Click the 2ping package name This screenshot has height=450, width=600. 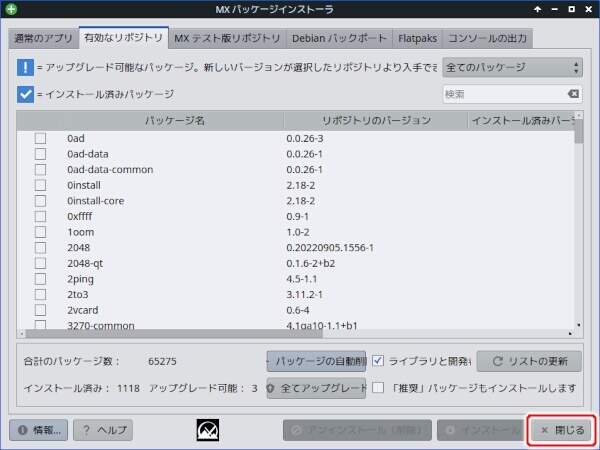[80, 279]
